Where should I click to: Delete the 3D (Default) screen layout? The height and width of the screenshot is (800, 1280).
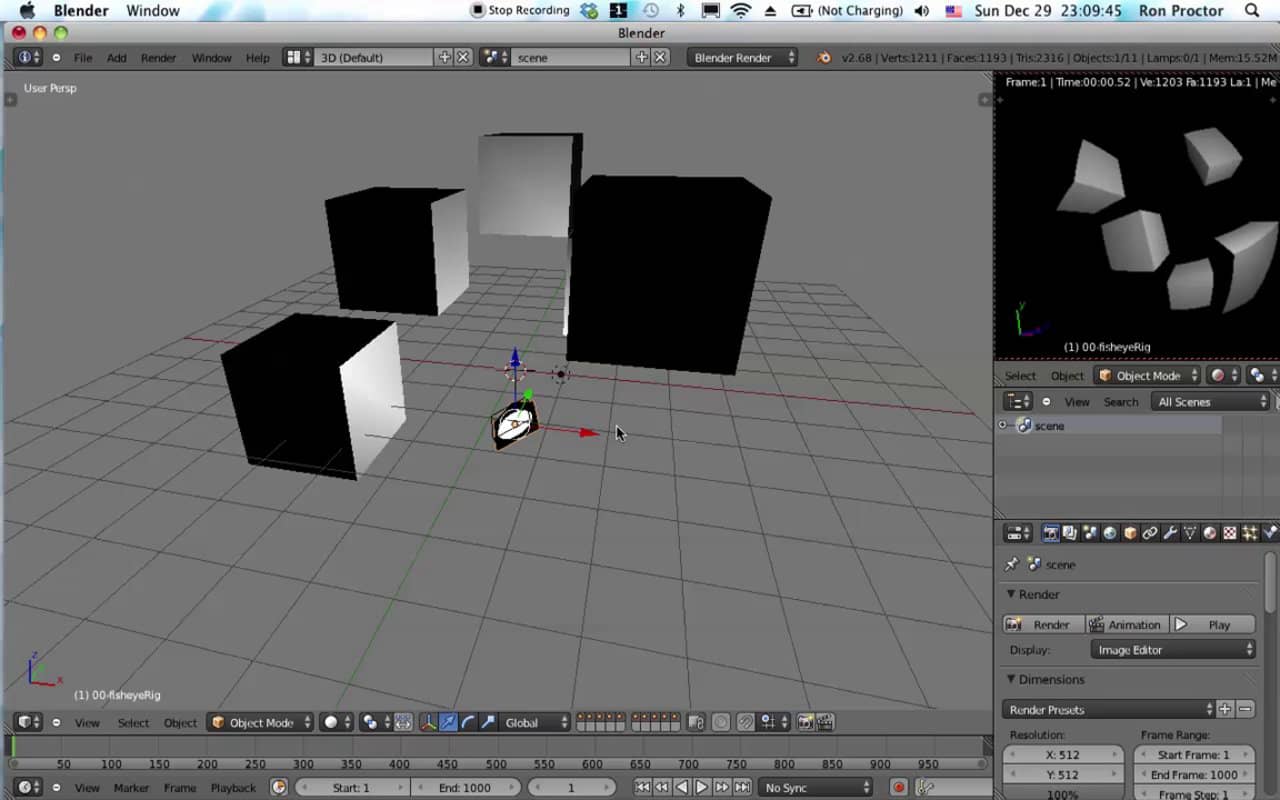[x=463, y=57]
